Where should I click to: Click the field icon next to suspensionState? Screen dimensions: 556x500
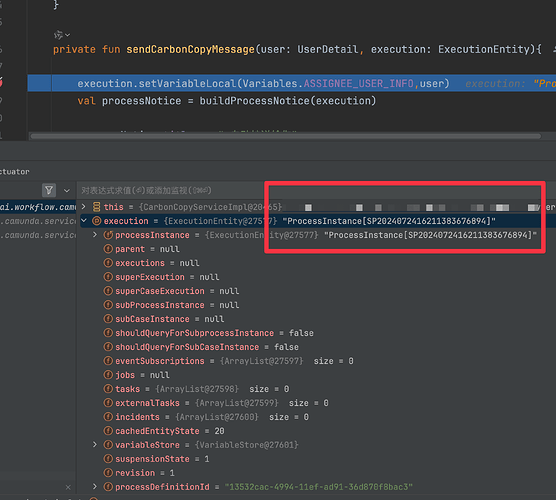(x=108, y=459)
